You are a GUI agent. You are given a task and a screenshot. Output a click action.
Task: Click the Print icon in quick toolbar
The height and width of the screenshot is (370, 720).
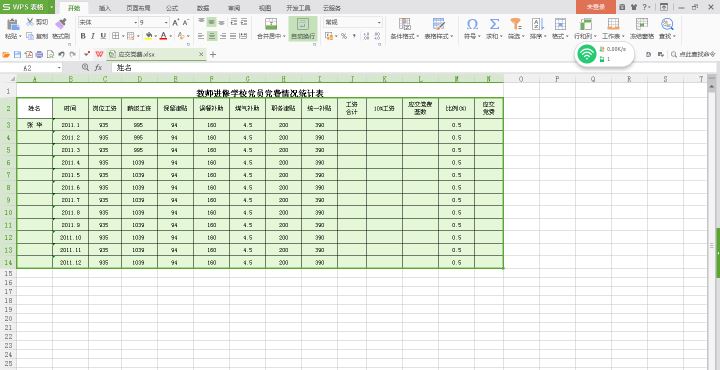(x=39, y=54)
